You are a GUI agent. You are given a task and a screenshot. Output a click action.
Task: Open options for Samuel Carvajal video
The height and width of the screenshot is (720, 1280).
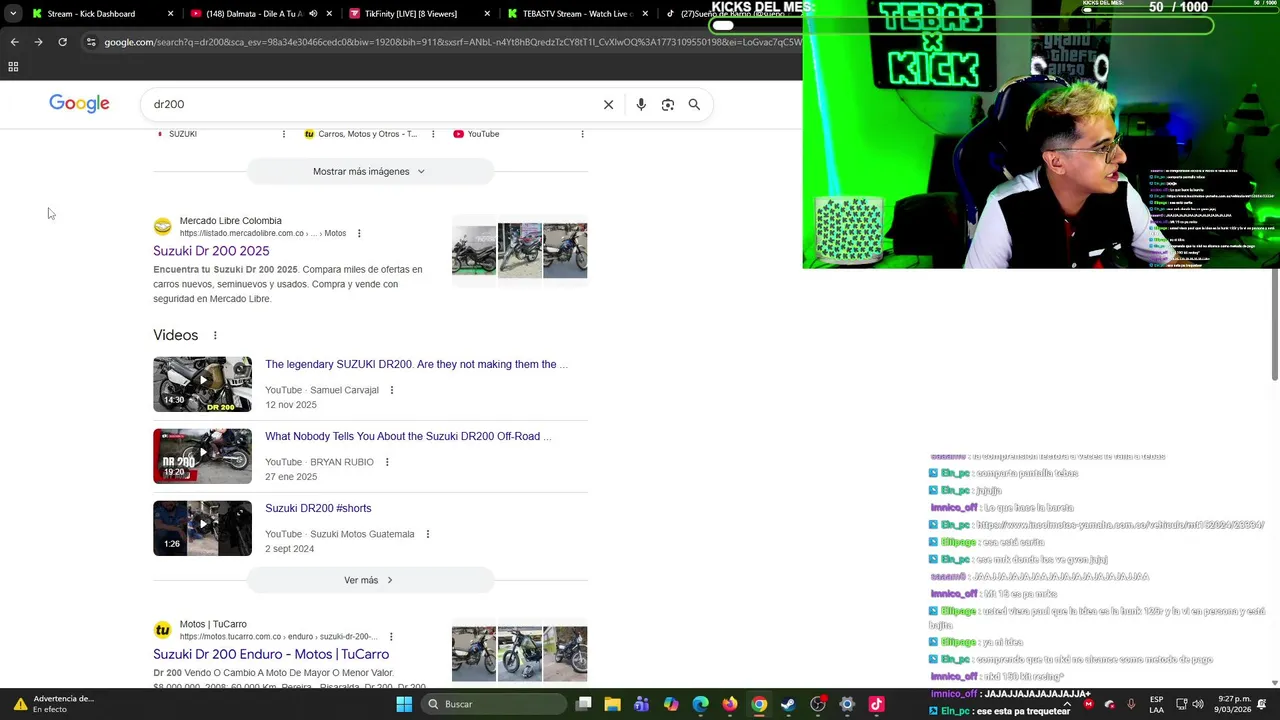coord(392,390)
